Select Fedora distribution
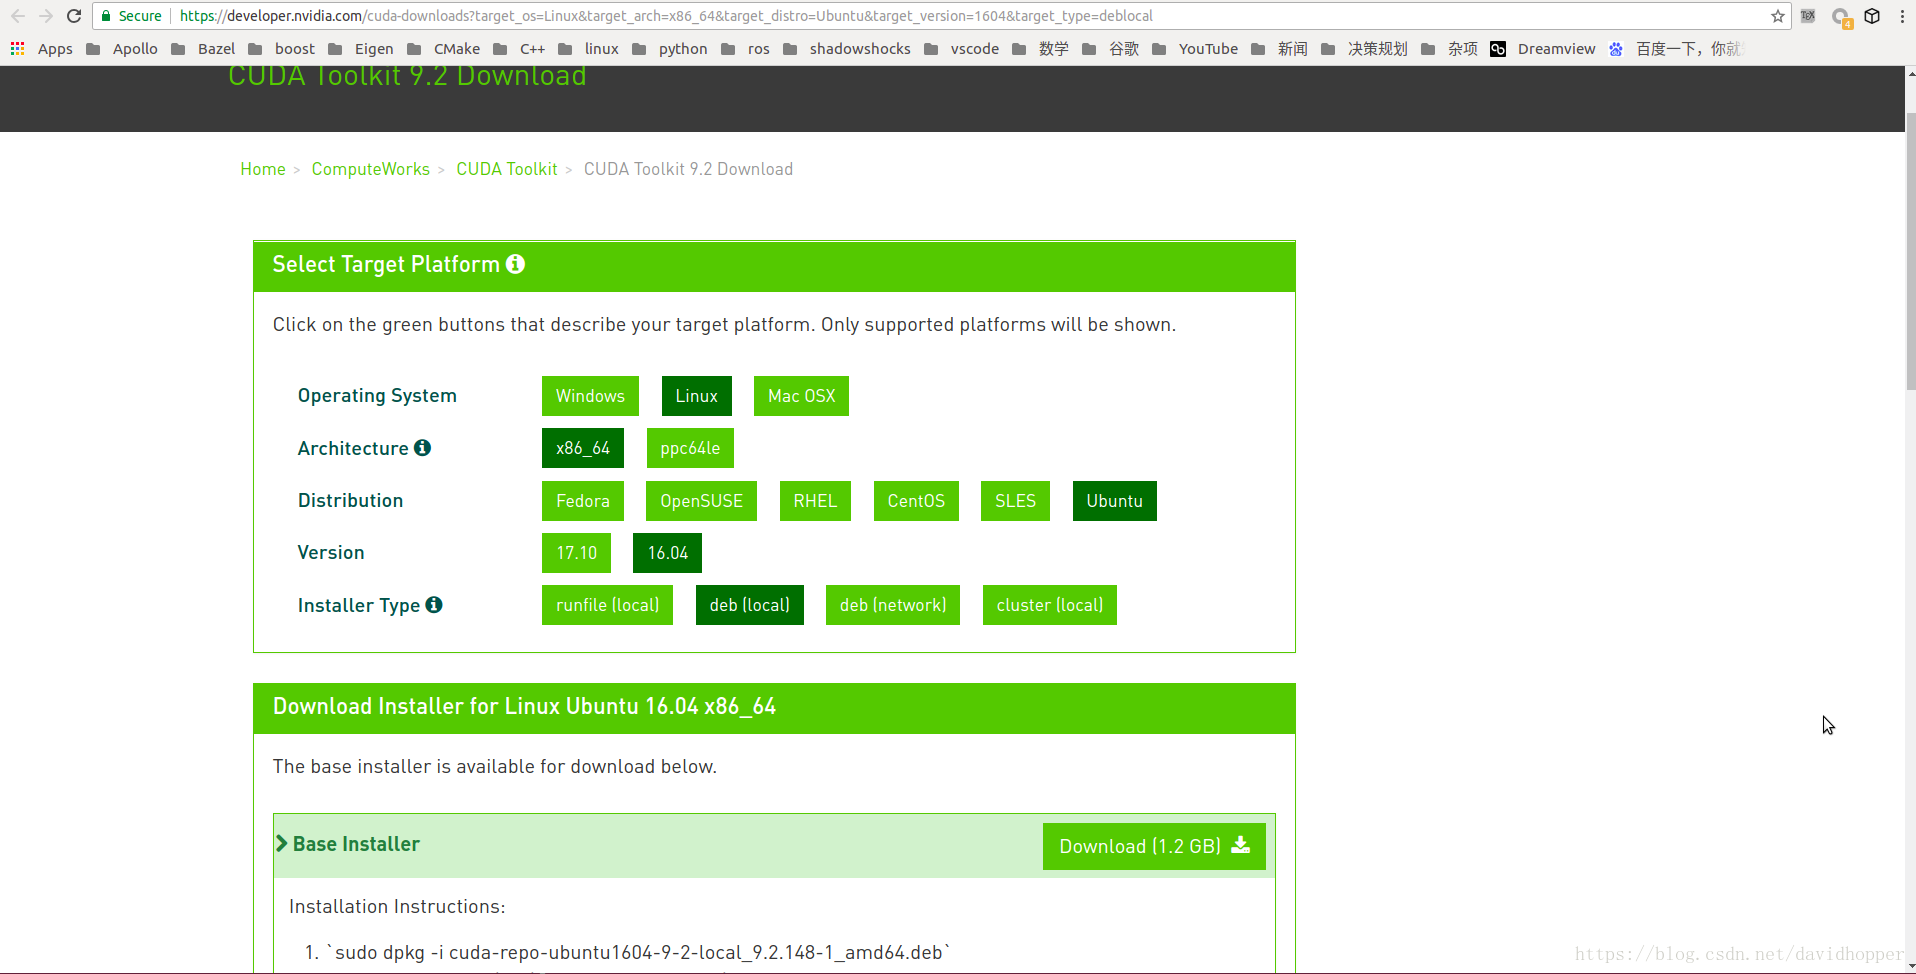The height and width of the screenshot is (974, 1916). tap(583, 501)
